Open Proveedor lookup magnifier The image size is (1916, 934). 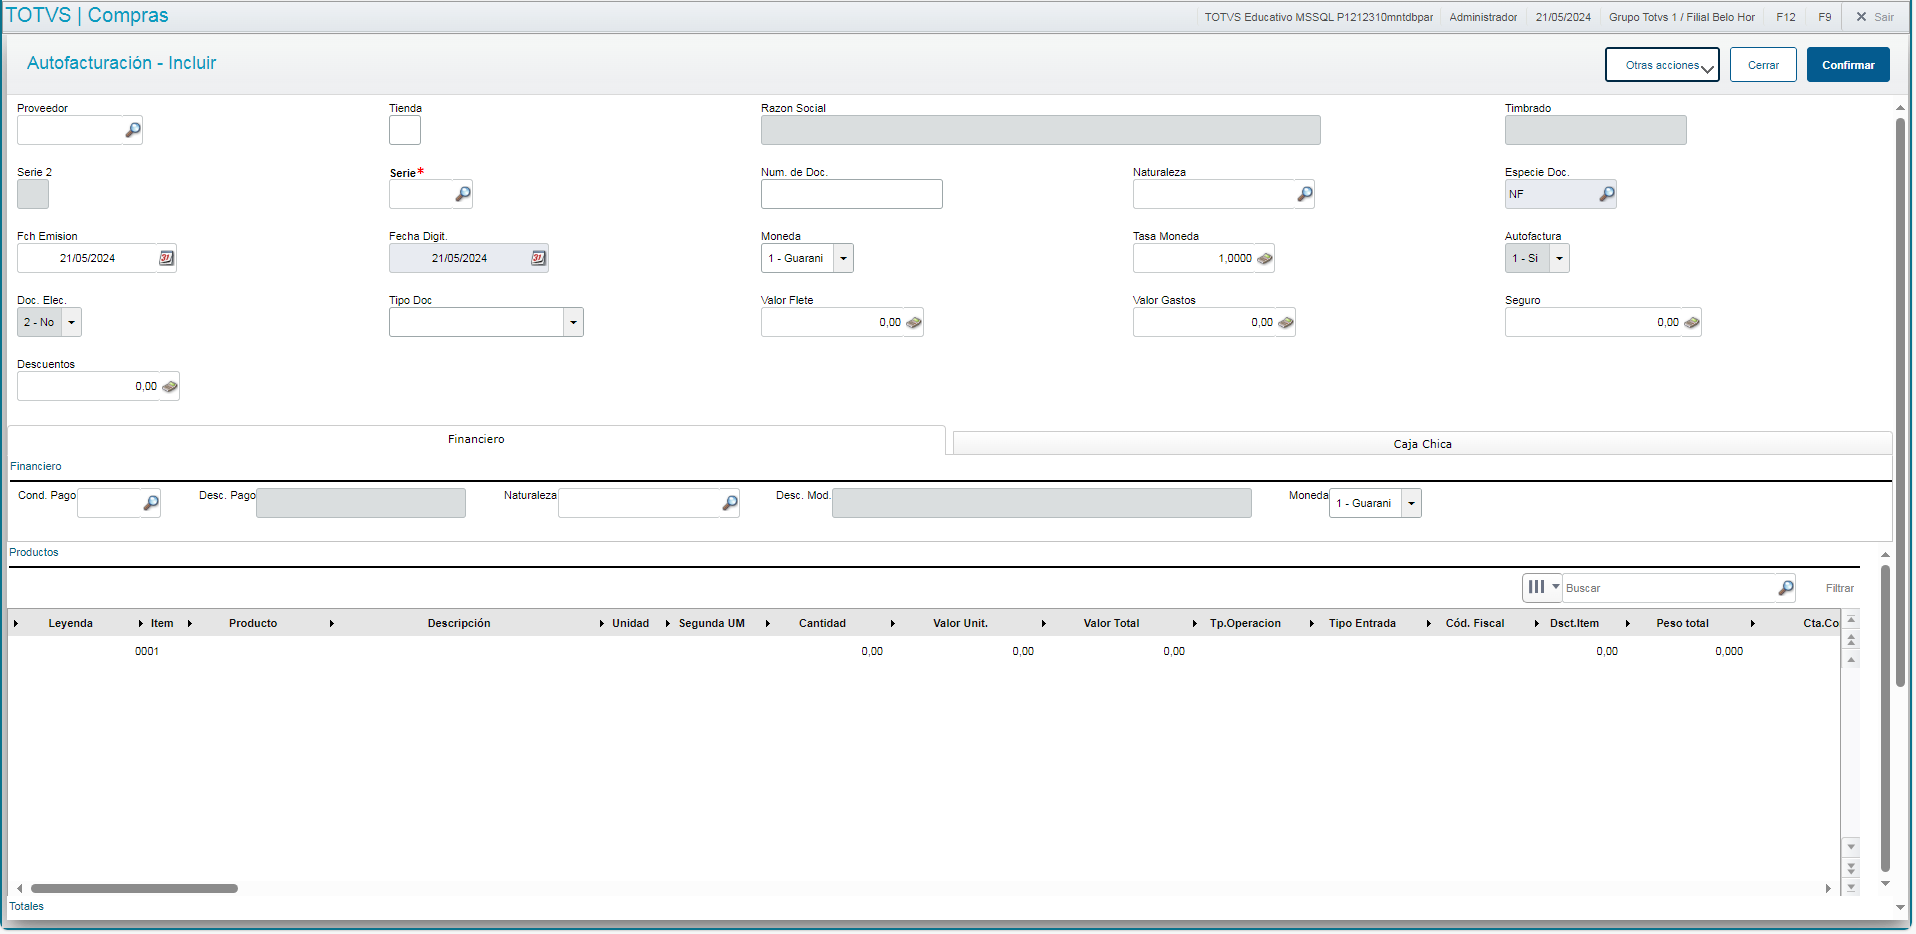click(x=133, y=130)
